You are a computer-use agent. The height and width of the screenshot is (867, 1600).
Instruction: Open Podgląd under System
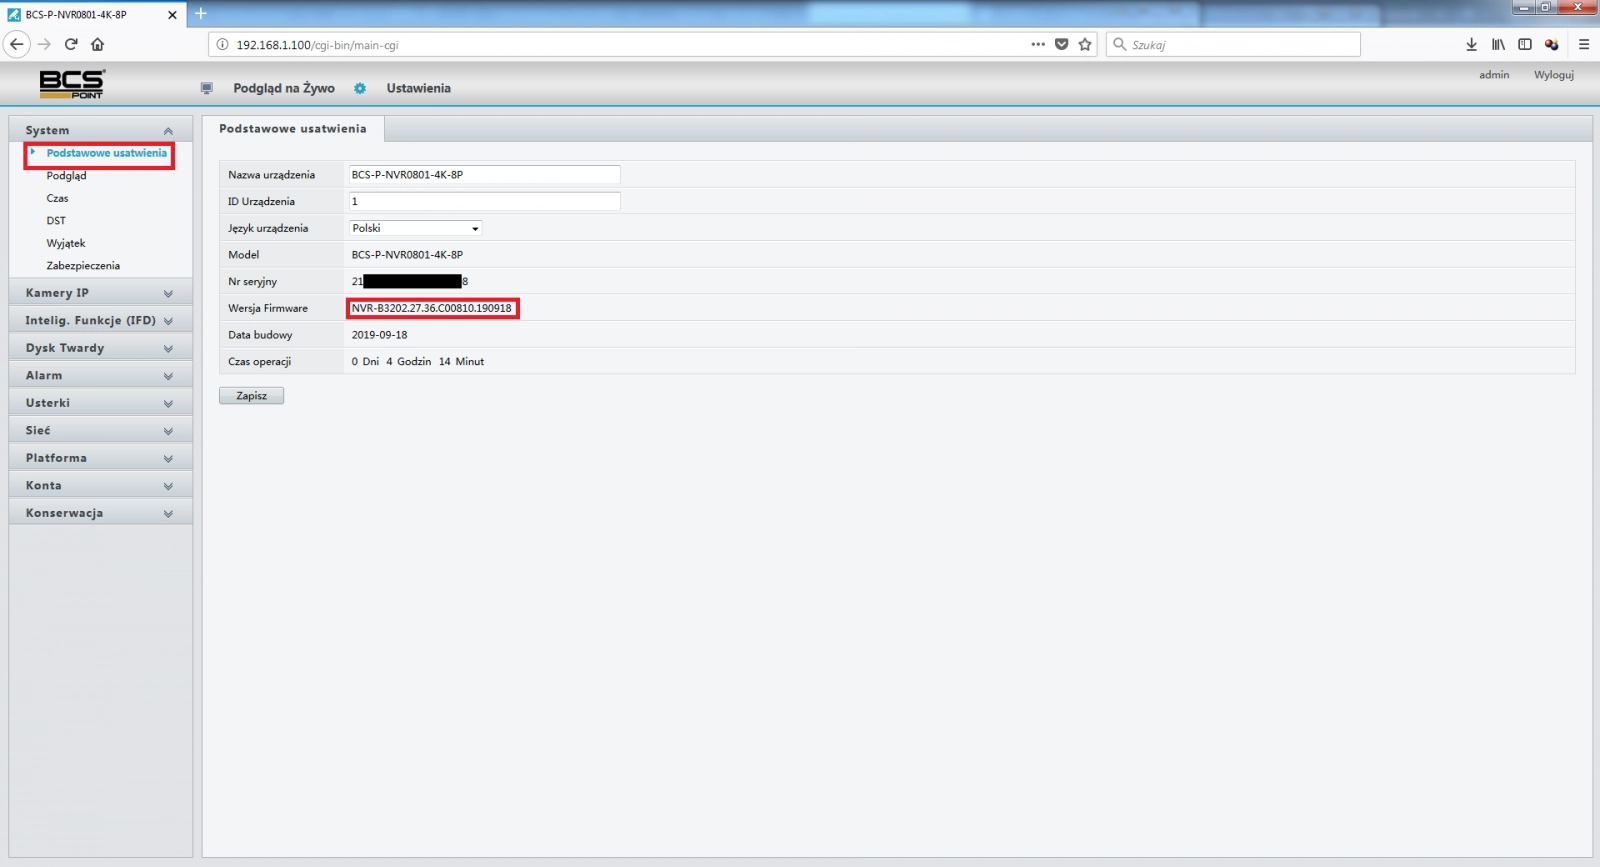(66, 176)
